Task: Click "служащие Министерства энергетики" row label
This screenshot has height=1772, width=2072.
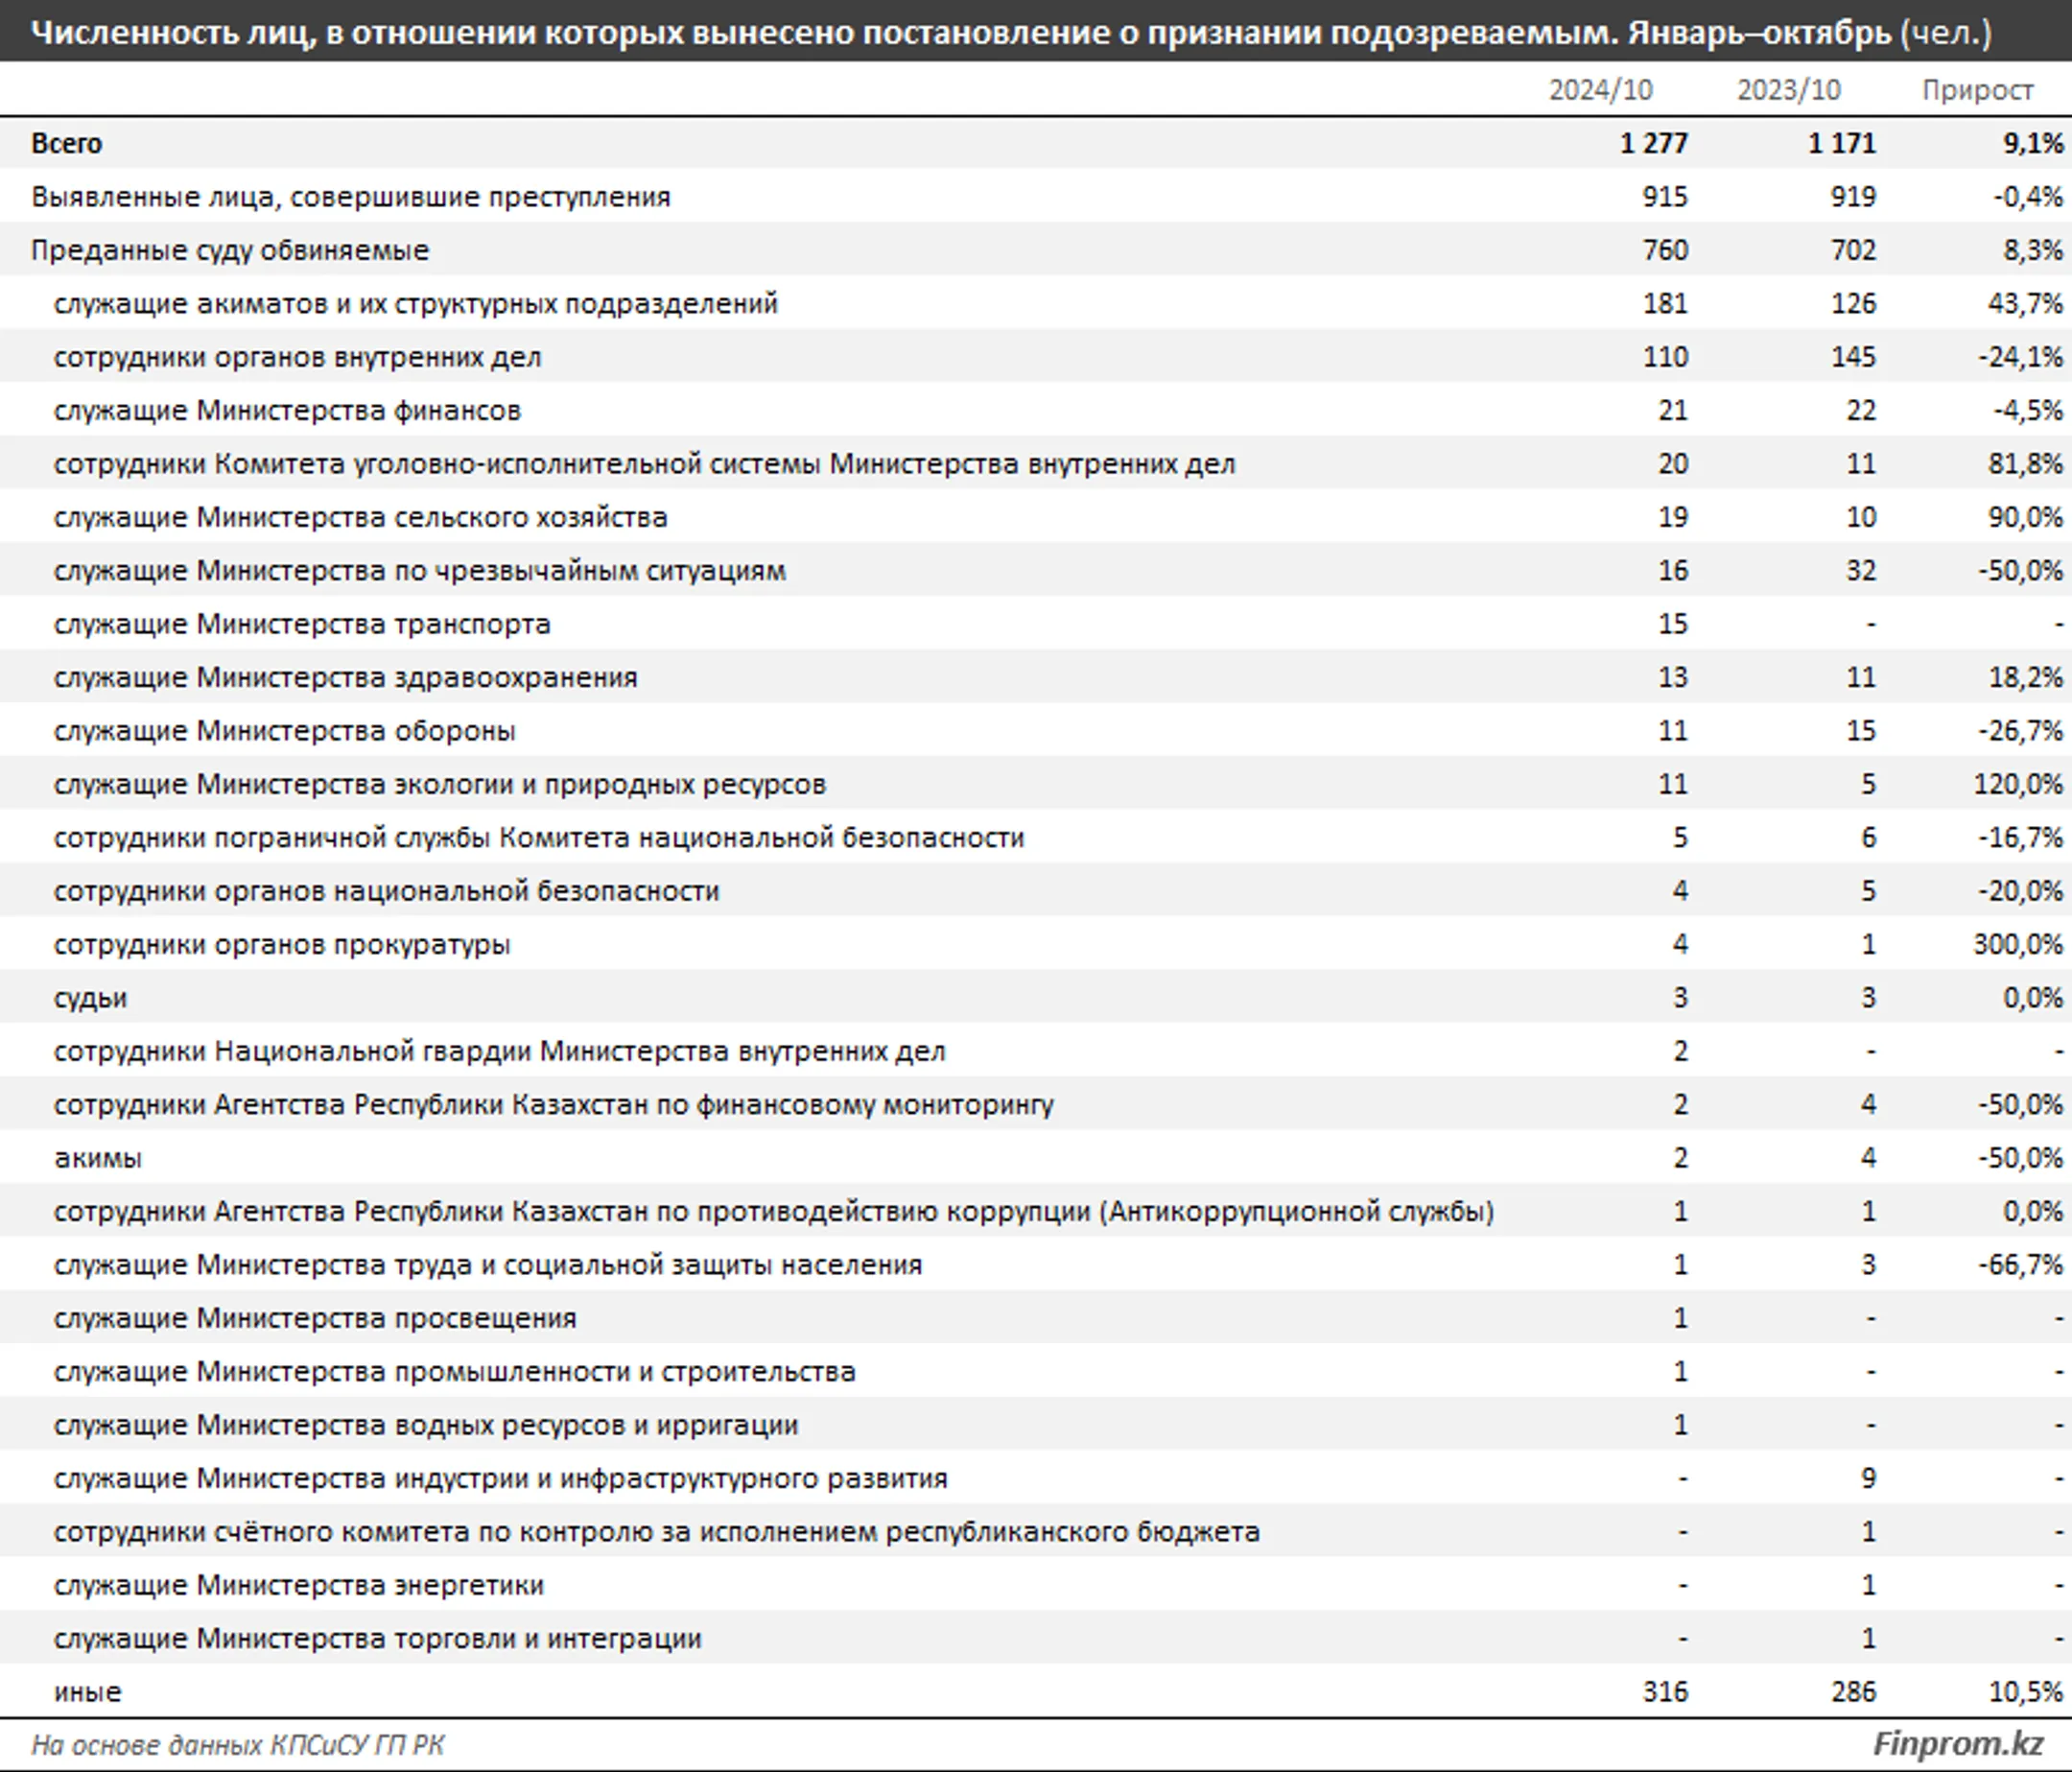Action: click(x=299, y=1586)
